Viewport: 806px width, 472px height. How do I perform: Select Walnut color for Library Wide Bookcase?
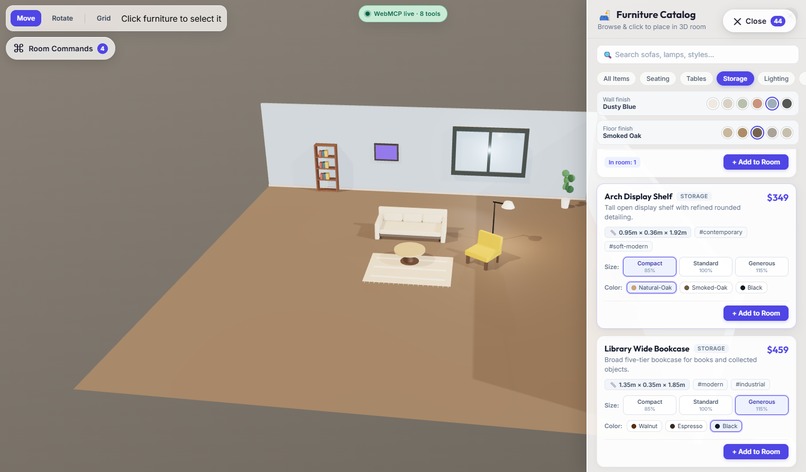click(644, 426)
